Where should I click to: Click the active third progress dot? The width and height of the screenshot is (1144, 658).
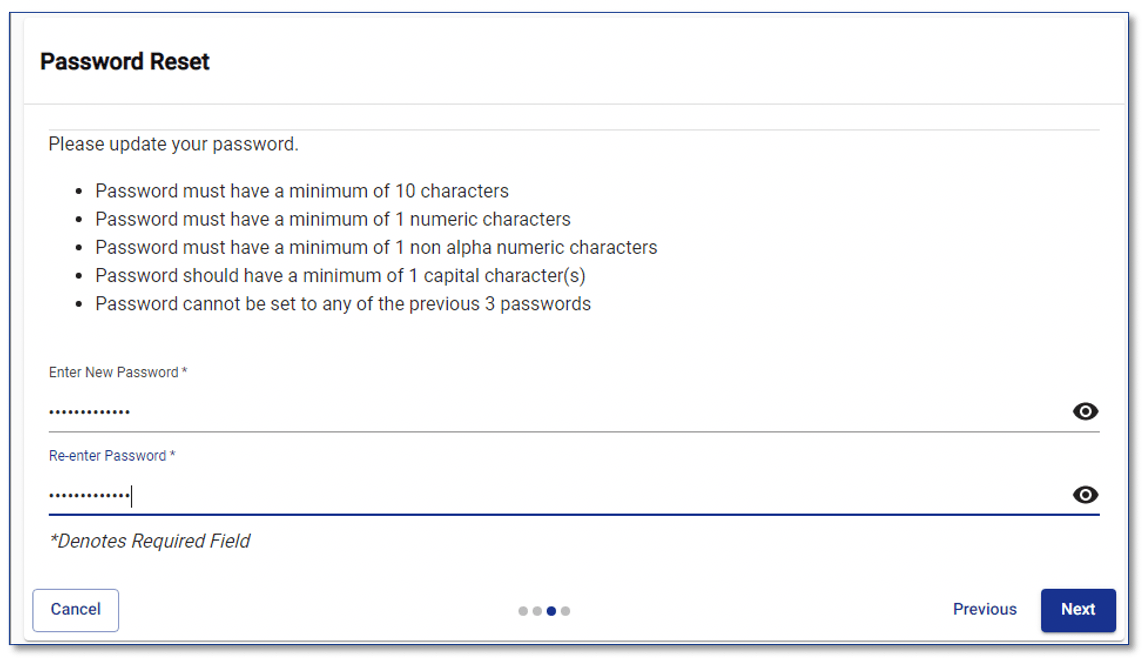551,610
